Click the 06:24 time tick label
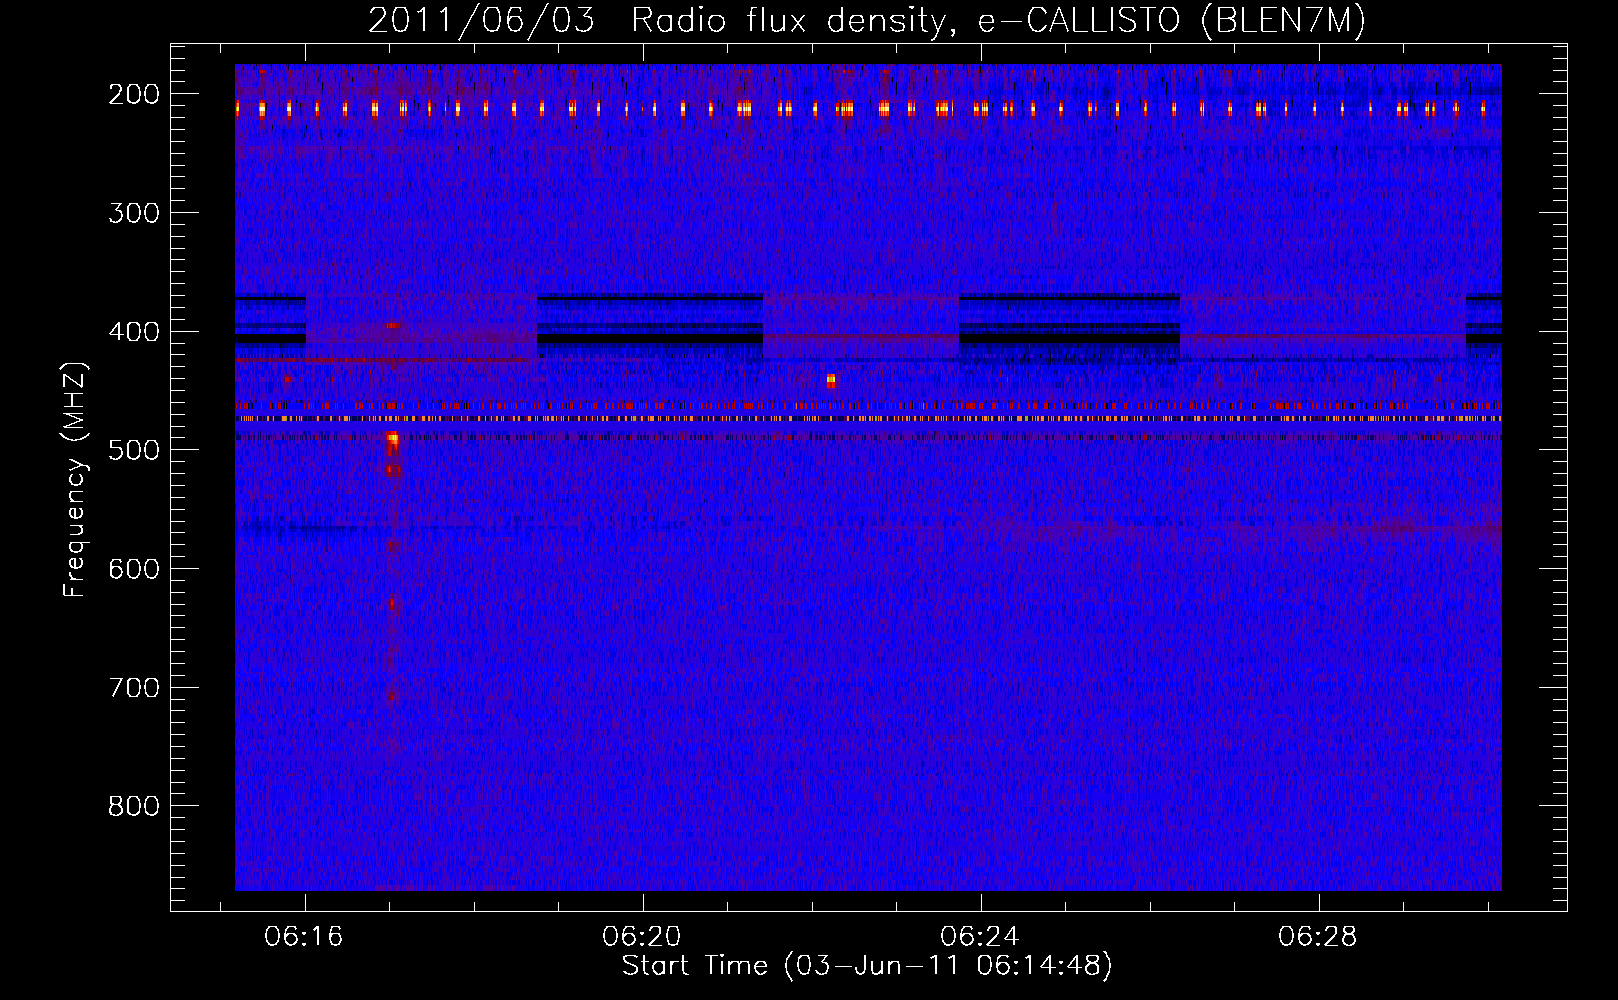 tap(980, 936)
